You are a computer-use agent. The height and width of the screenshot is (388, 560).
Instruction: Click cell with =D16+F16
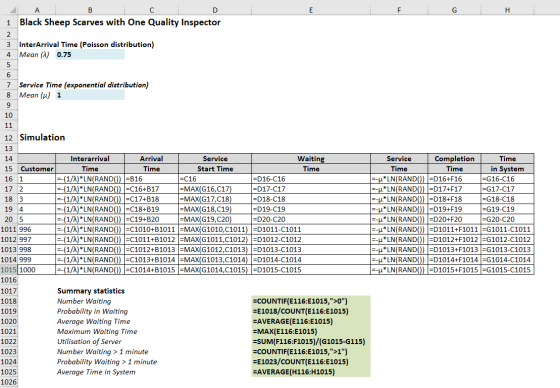(x=454, y=179)
